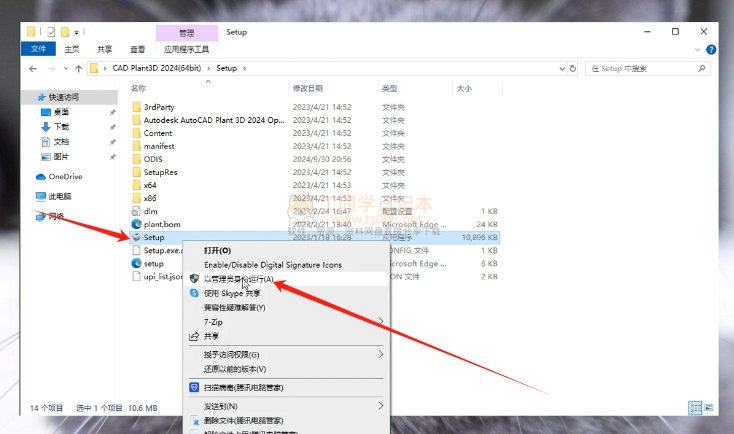Click the Setup 中搜索 search box
The image size is (734, 434).
click(648, 68)
